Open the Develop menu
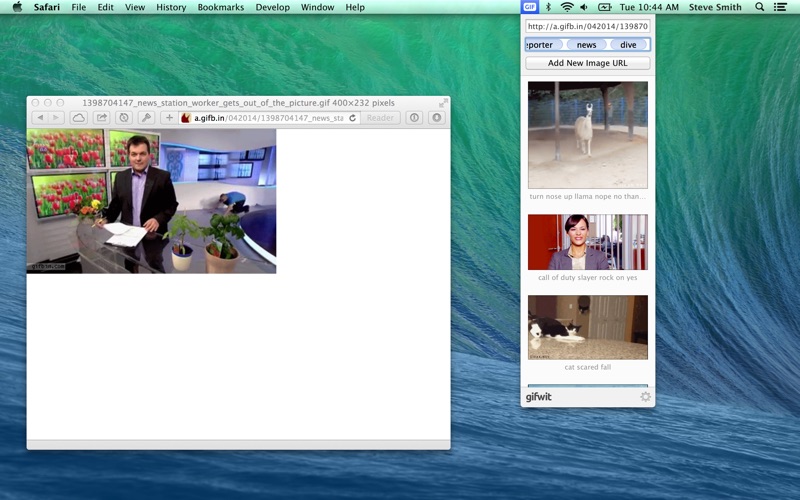Viewport: 800px width, 500px height. (x=272, y=7)
